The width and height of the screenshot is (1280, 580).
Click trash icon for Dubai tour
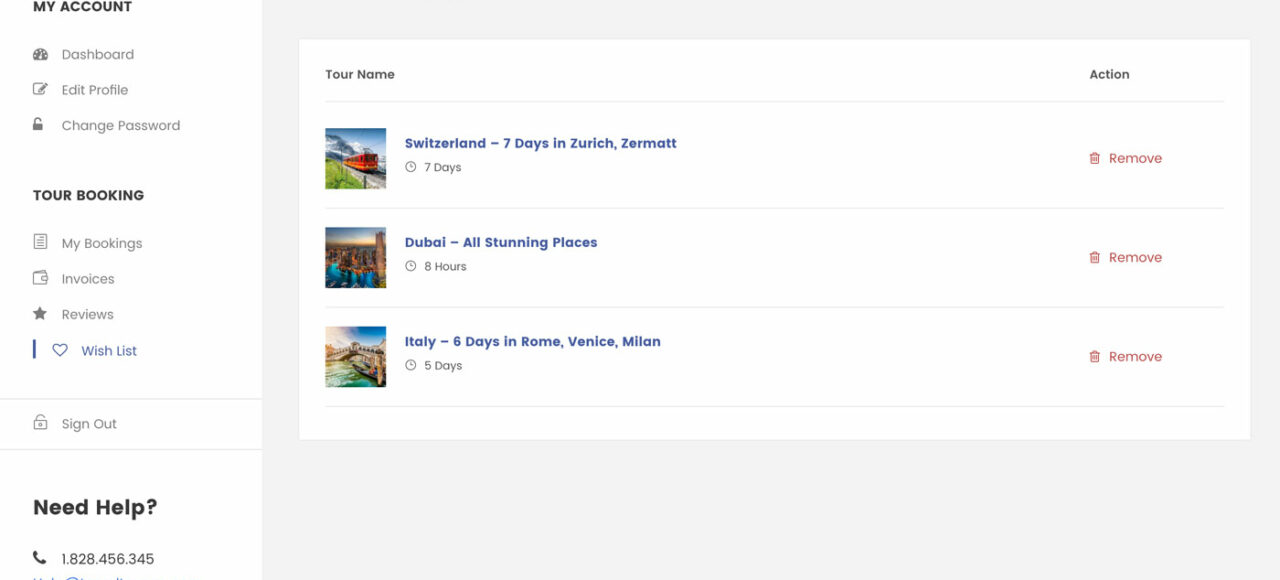(1094, 257)
